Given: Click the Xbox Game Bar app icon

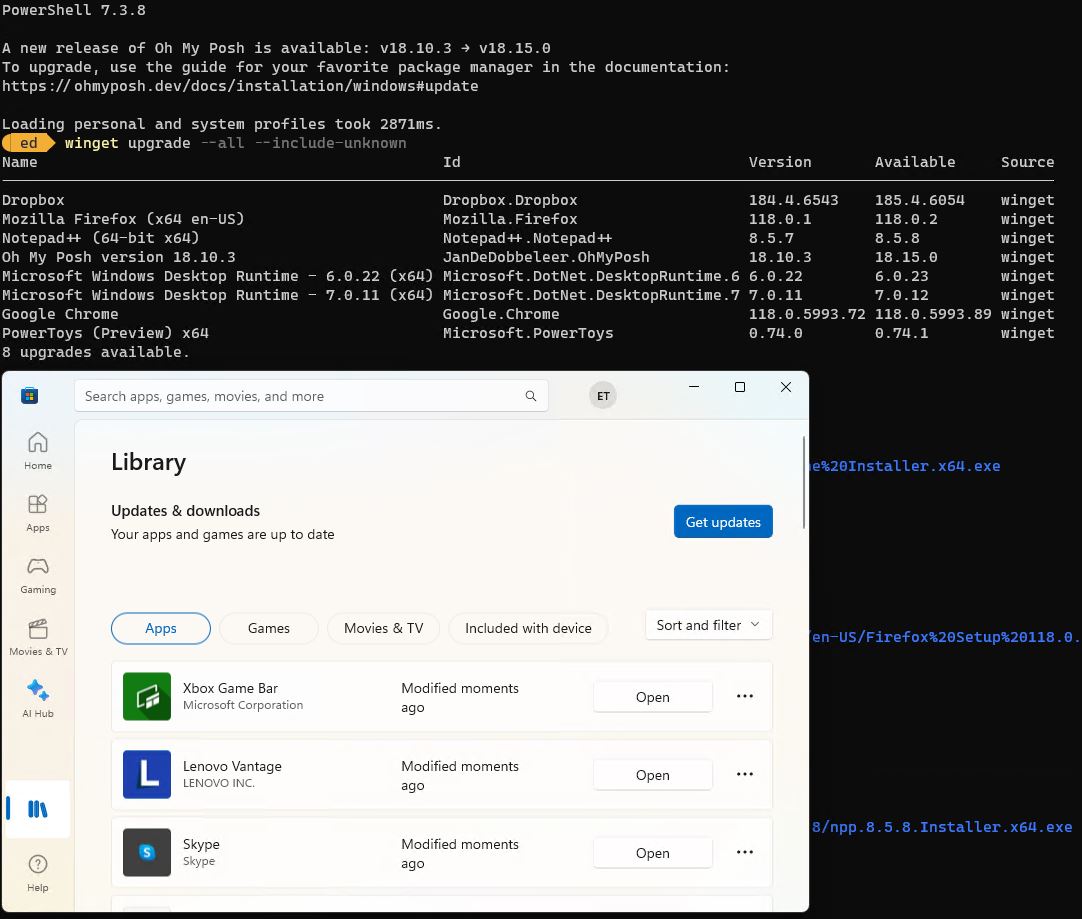Looking at the screenshot, I should point(147,697).
